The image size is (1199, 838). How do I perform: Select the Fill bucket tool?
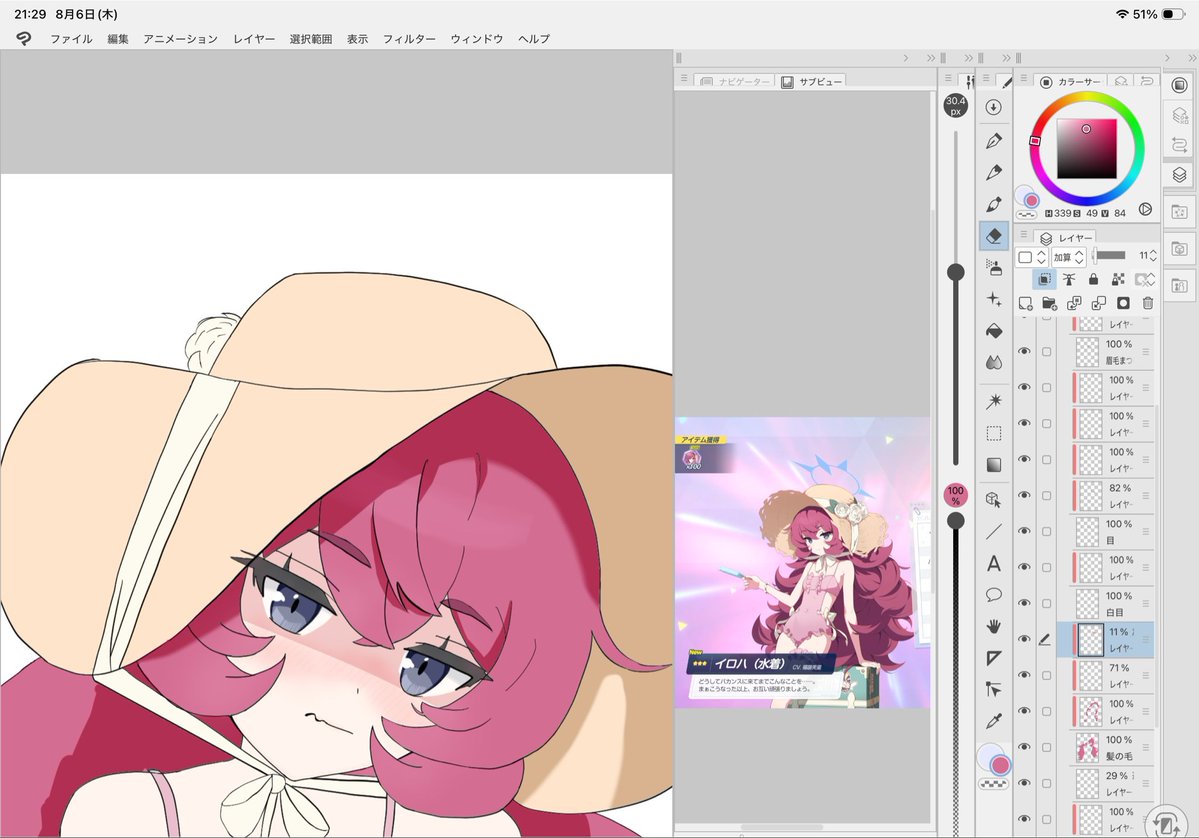[993, 330]
